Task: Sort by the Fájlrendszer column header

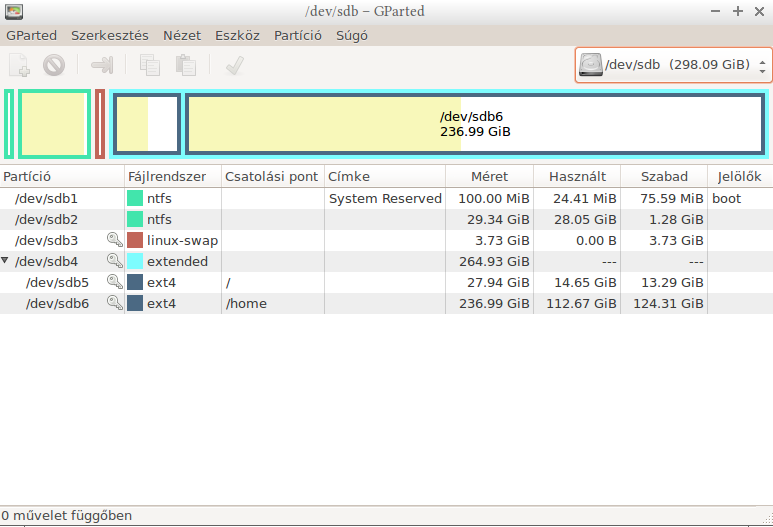Action: coord(173,176)
